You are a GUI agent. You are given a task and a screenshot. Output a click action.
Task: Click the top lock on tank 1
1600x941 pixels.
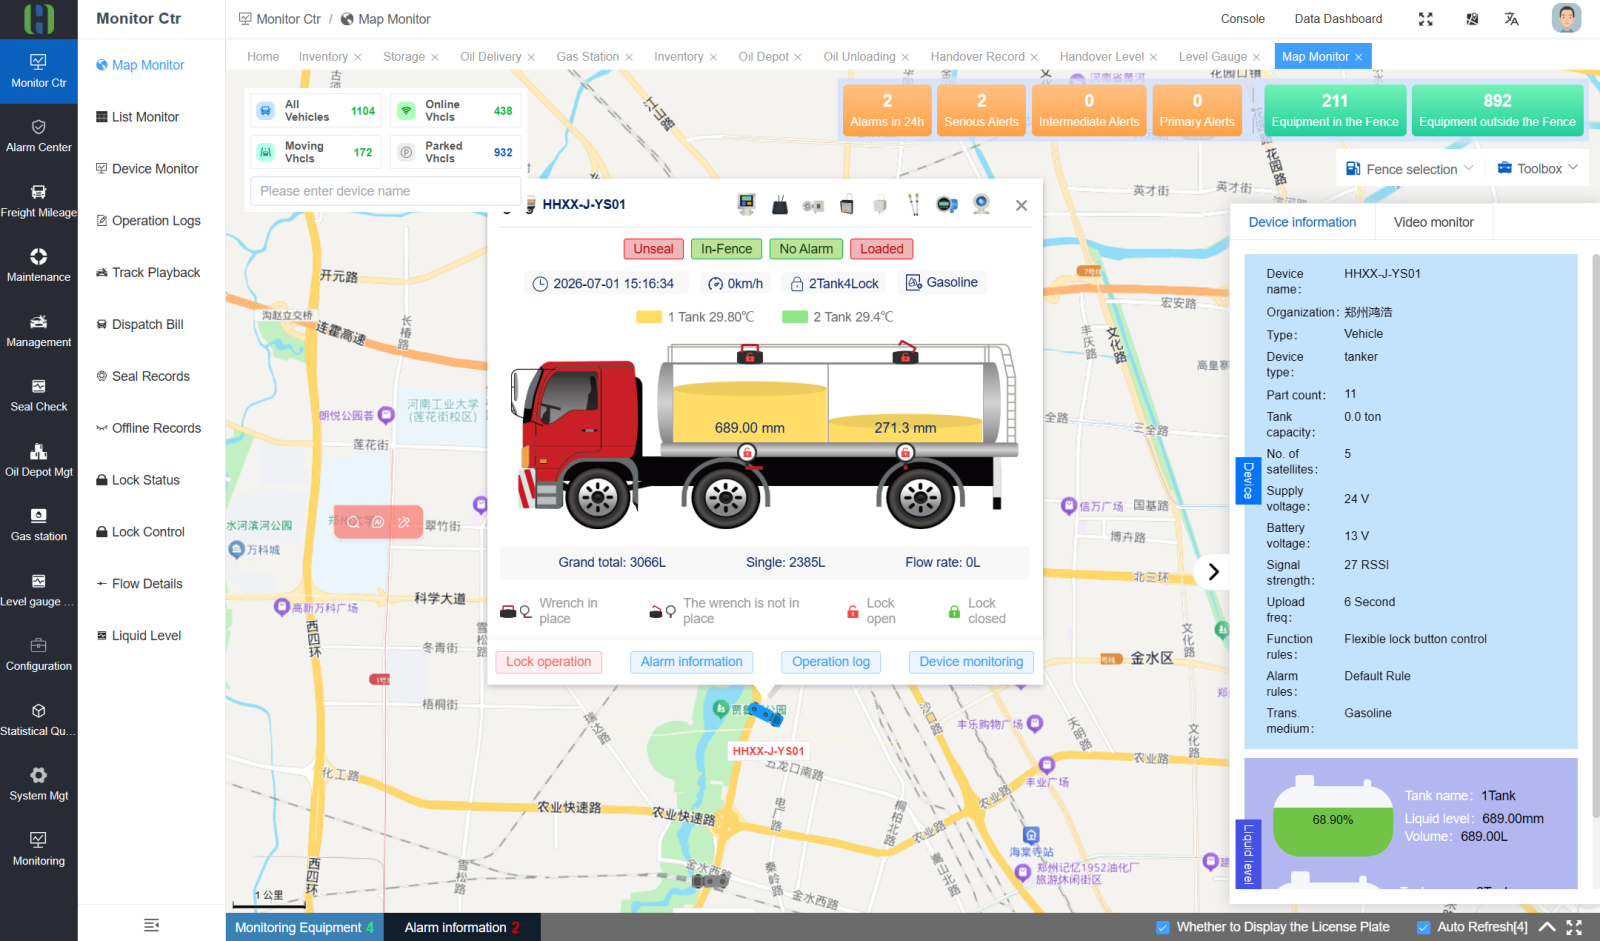[x=750, y=354]
